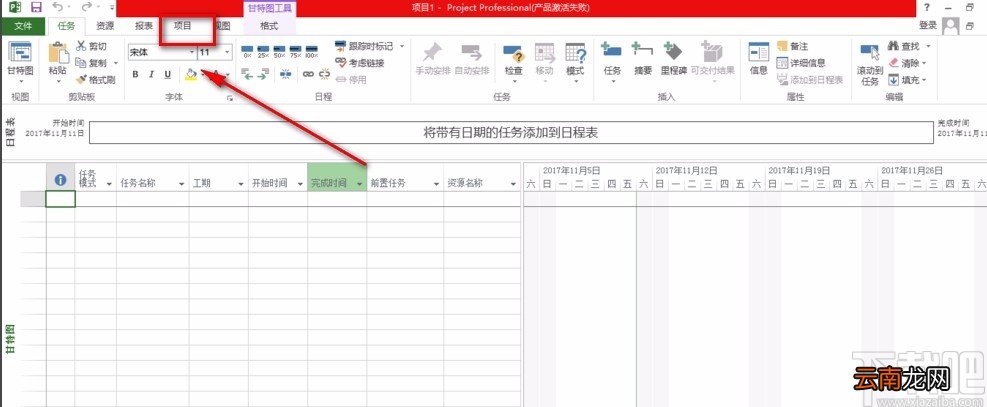Mark task 25% complete
Screen dimensions: 987x407
(262, 51)
